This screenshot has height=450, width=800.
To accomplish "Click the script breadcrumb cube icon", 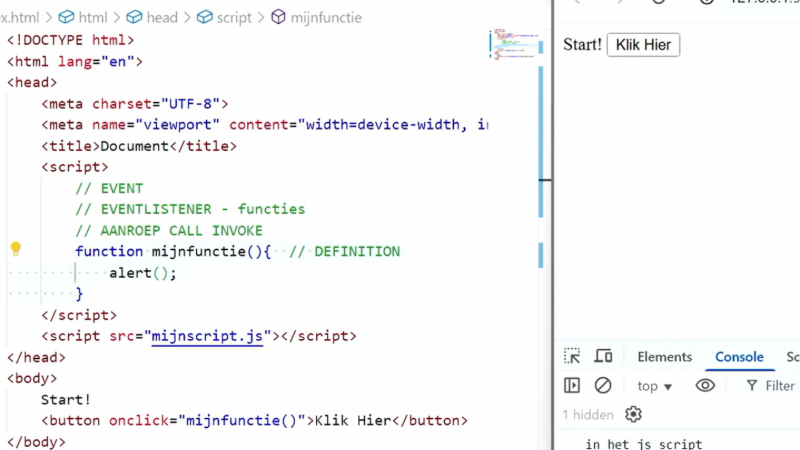I will click(205, 17).
